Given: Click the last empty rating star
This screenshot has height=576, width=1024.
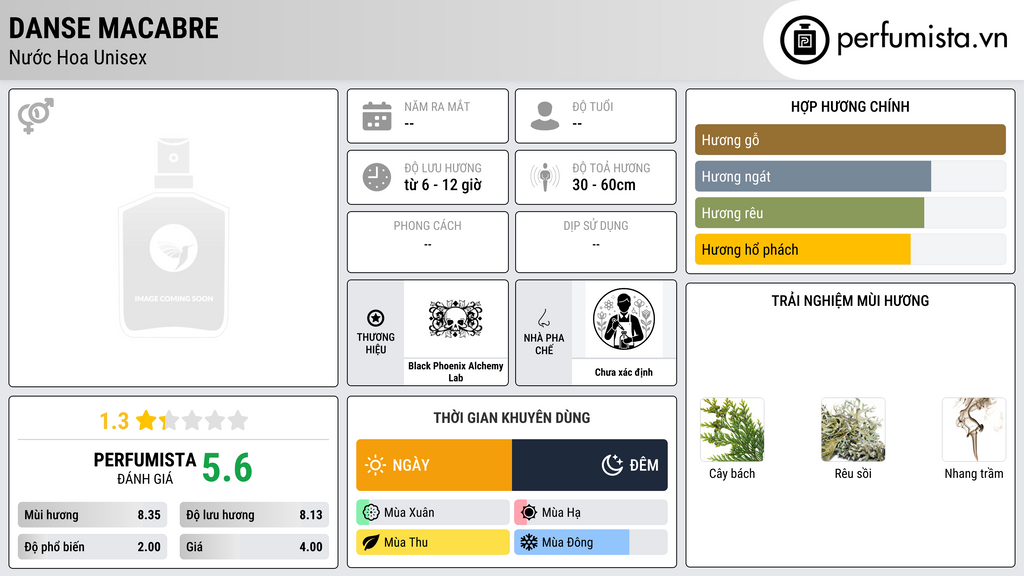Looking at the screenshot, I should click(x=238, y=420).
